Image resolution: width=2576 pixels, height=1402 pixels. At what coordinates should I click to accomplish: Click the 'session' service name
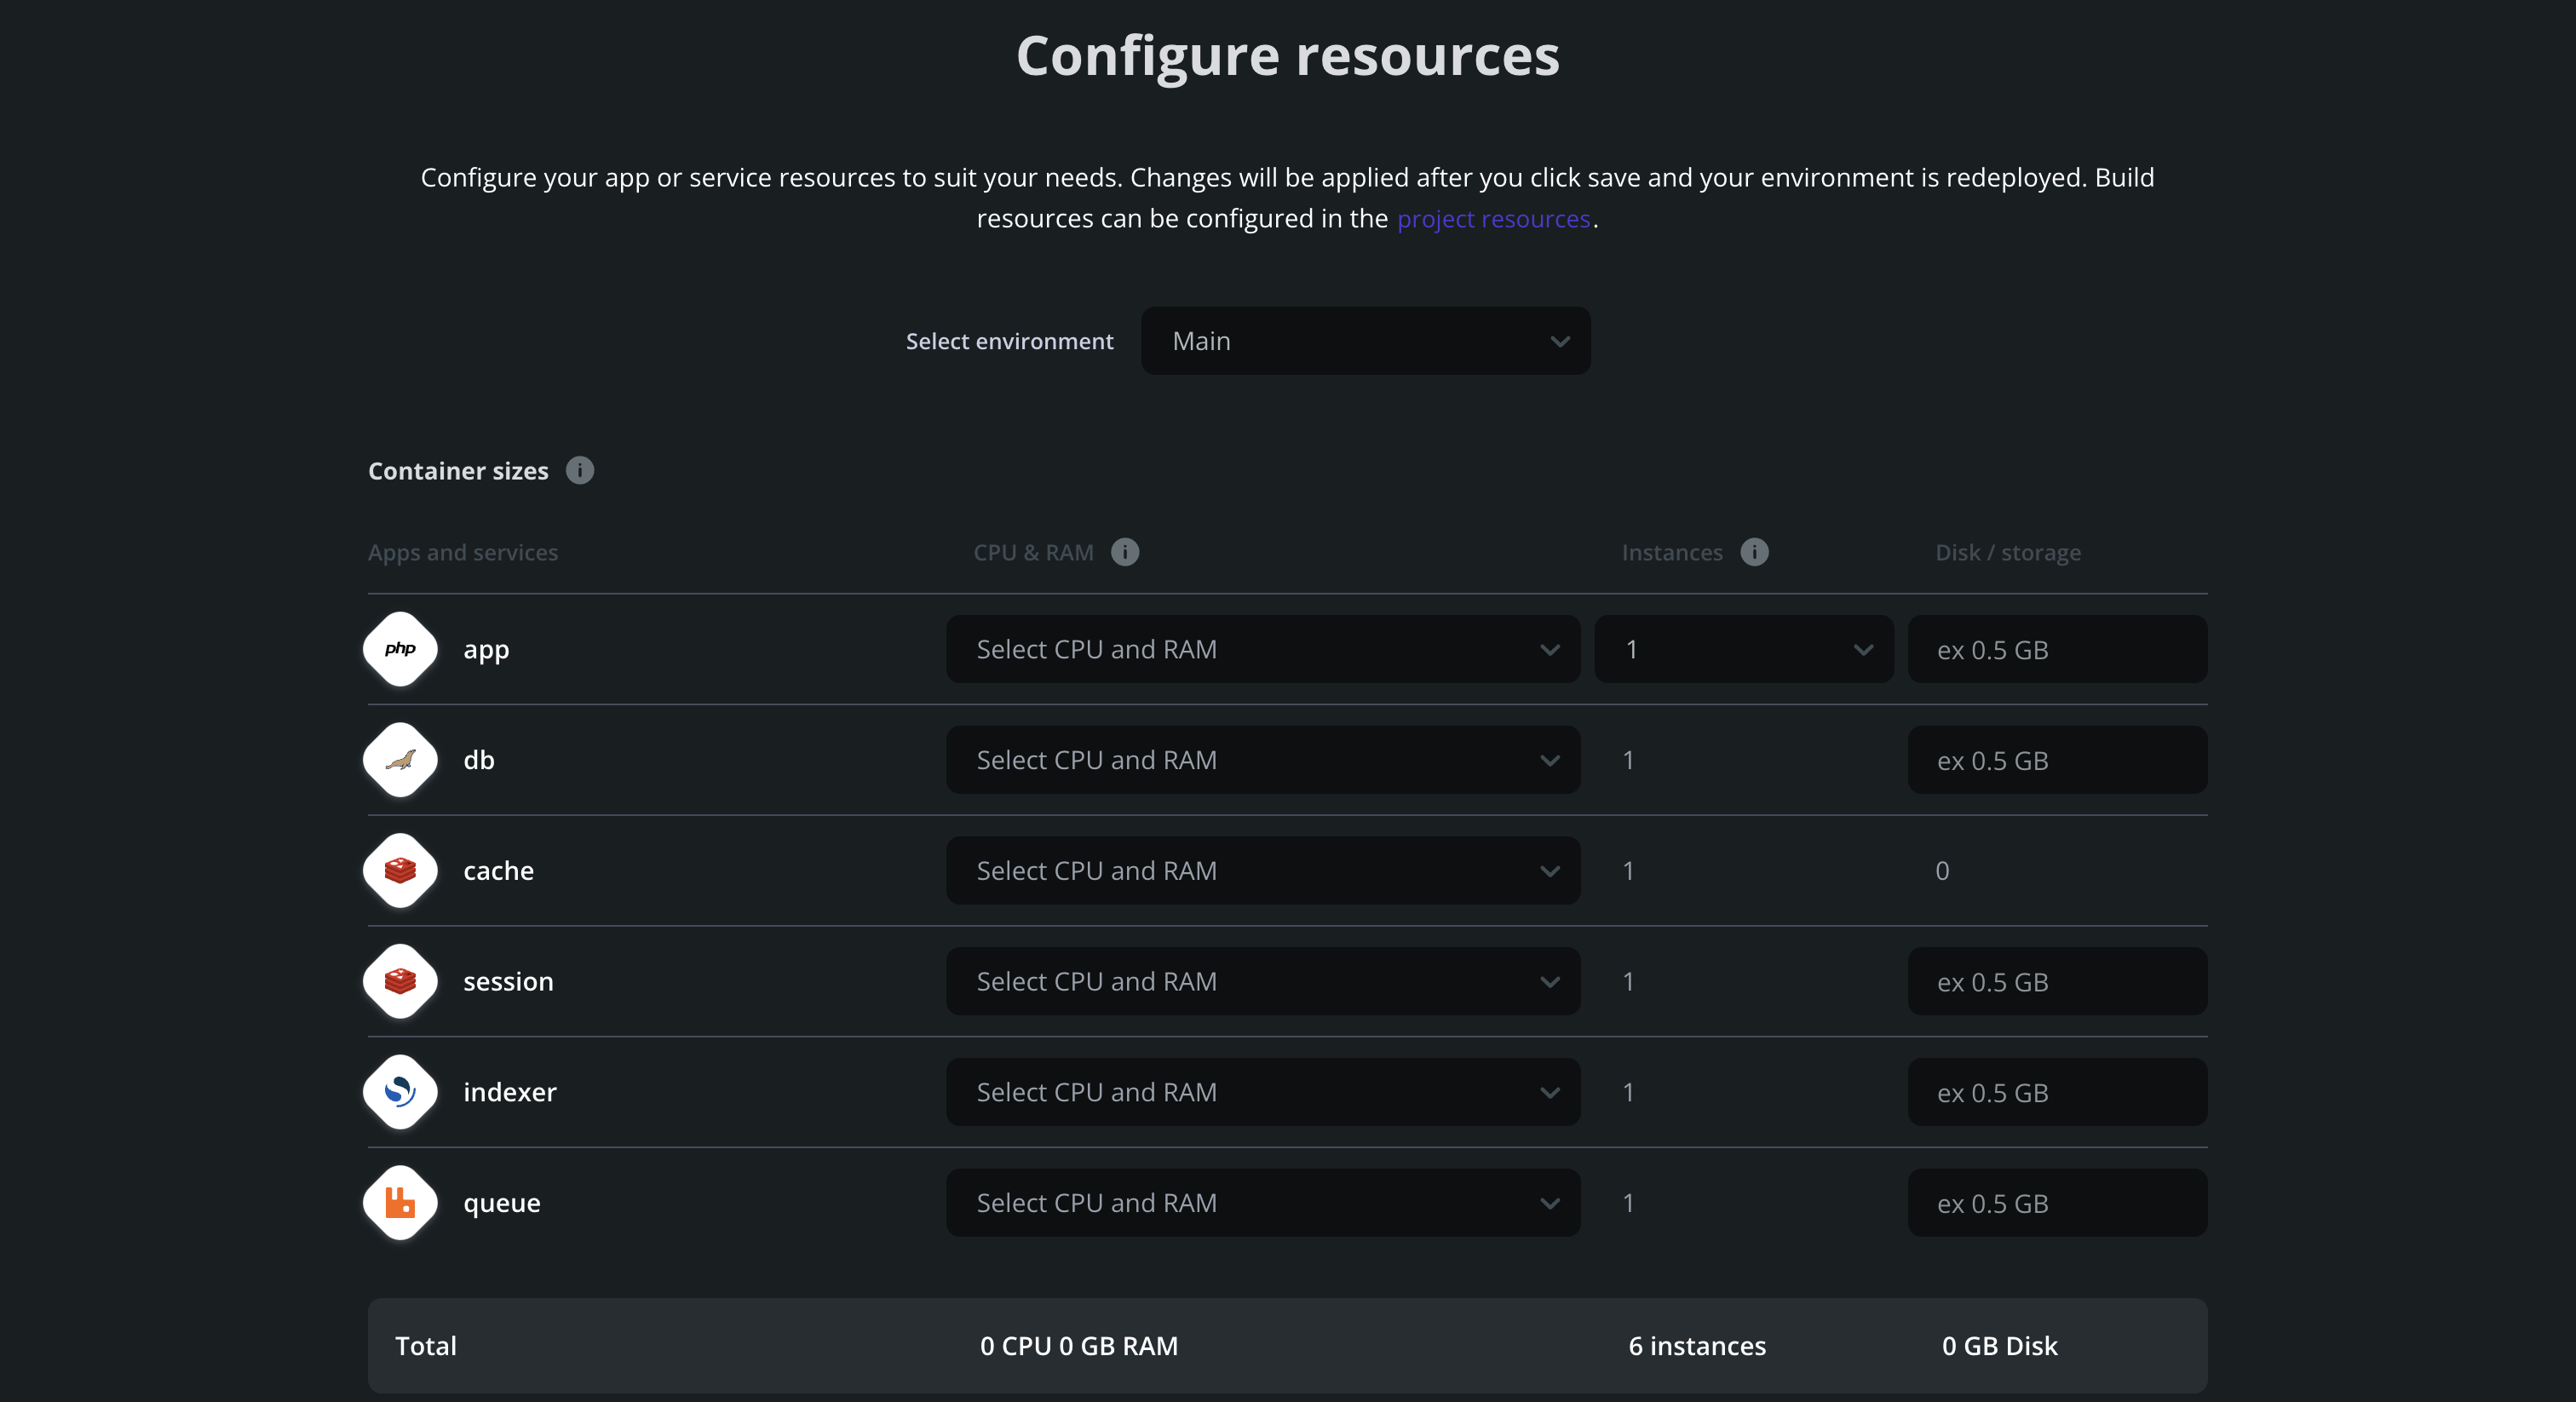click(x=508, y=981)
